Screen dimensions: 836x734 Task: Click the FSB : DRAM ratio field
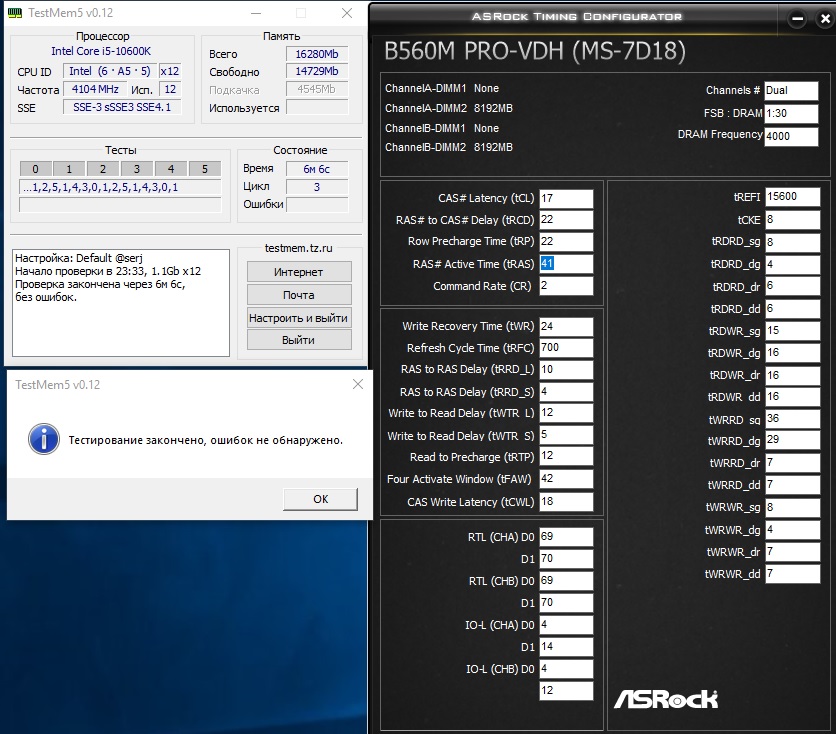(x=791, y=114)
